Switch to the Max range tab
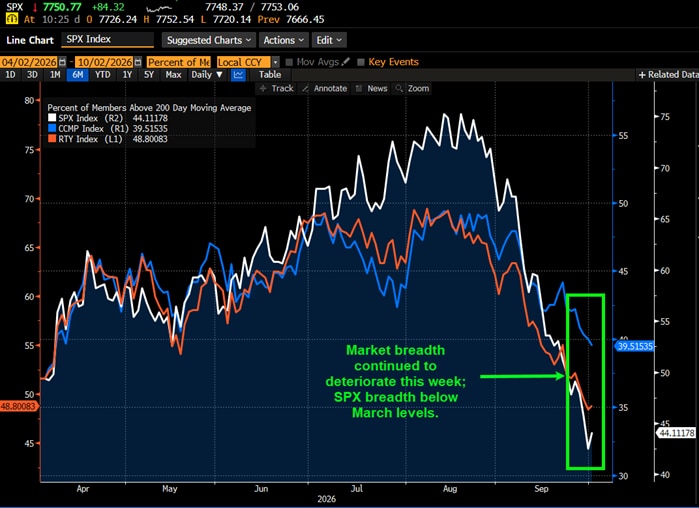This screenshot has height=508, width=699. click(173, 75)
